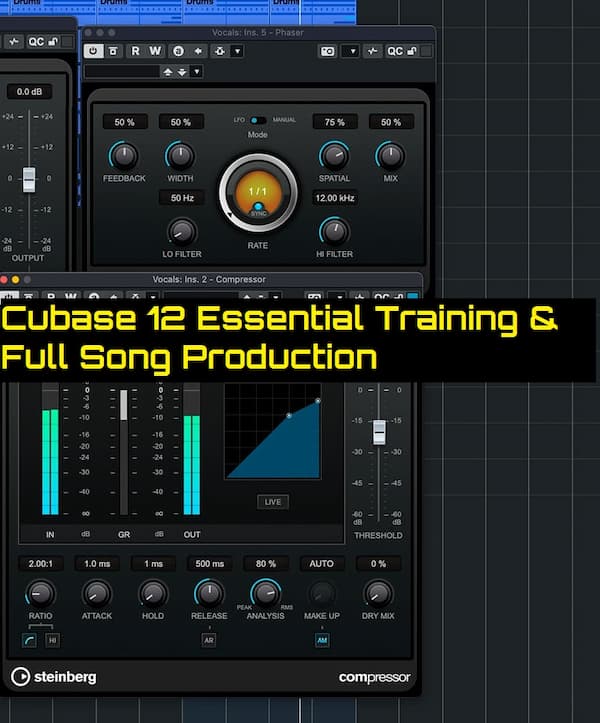Click the 2.00:1 ratio value
The height and width of the screenshot is (723, 600).
pos(41,564)
